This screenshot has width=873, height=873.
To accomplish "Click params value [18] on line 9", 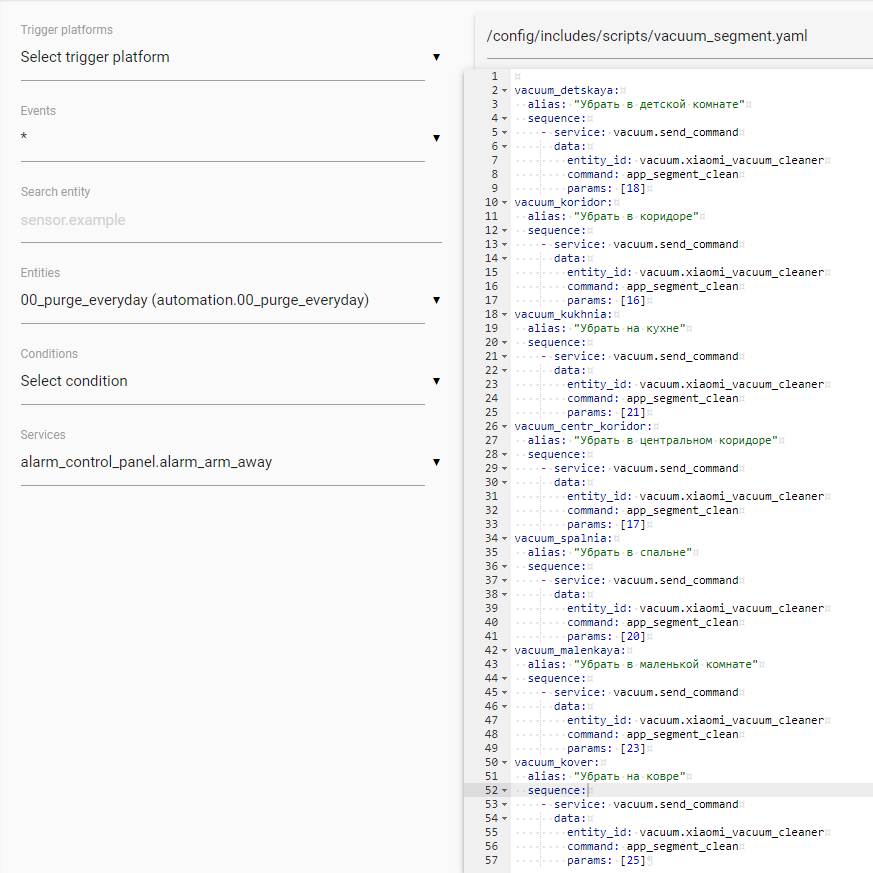I will [x=633, y=188].
